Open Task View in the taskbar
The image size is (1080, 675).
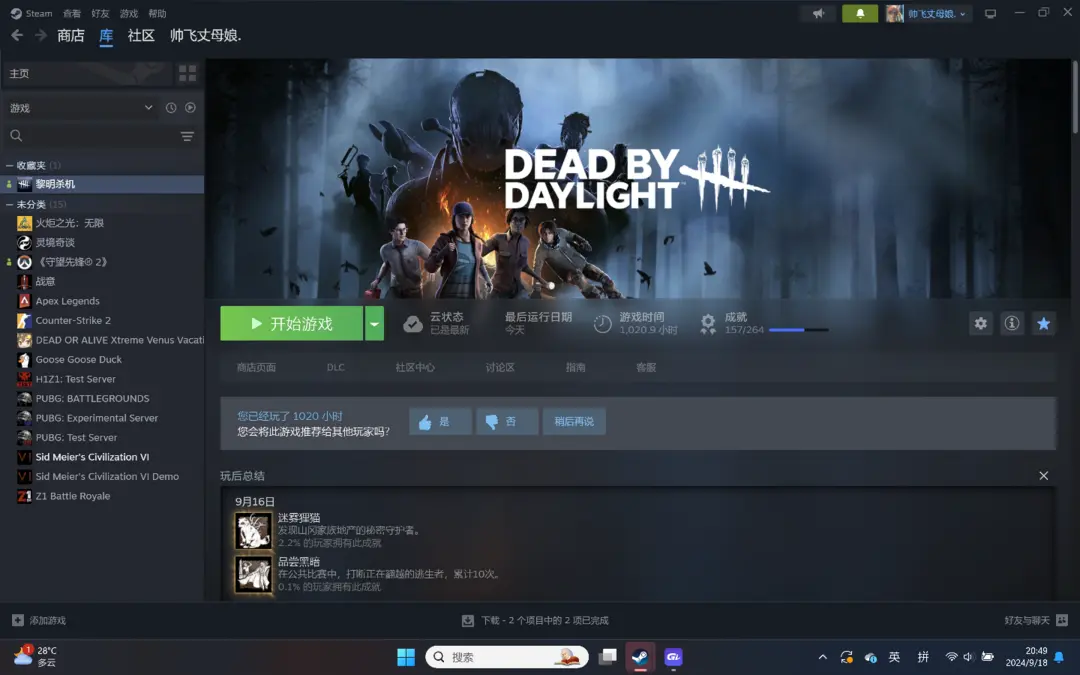pyautogui.click(x=607, y=657)
